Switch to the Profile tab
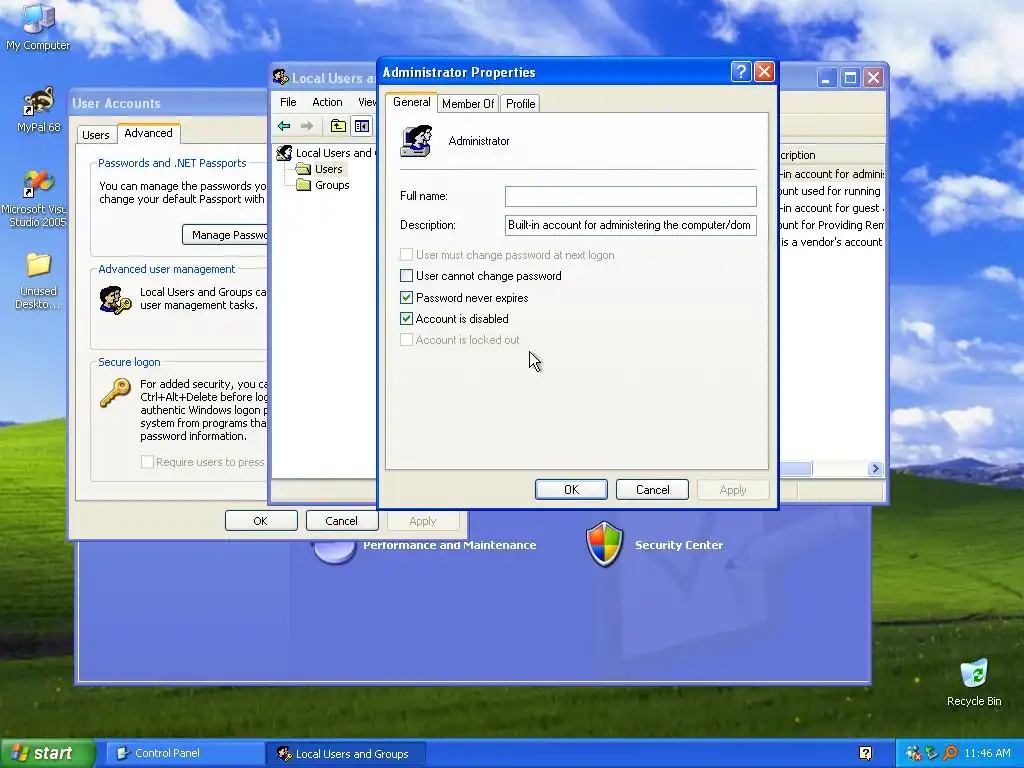Image resolution: width=1024 pixels, height=768 pixels. (520, 104)
